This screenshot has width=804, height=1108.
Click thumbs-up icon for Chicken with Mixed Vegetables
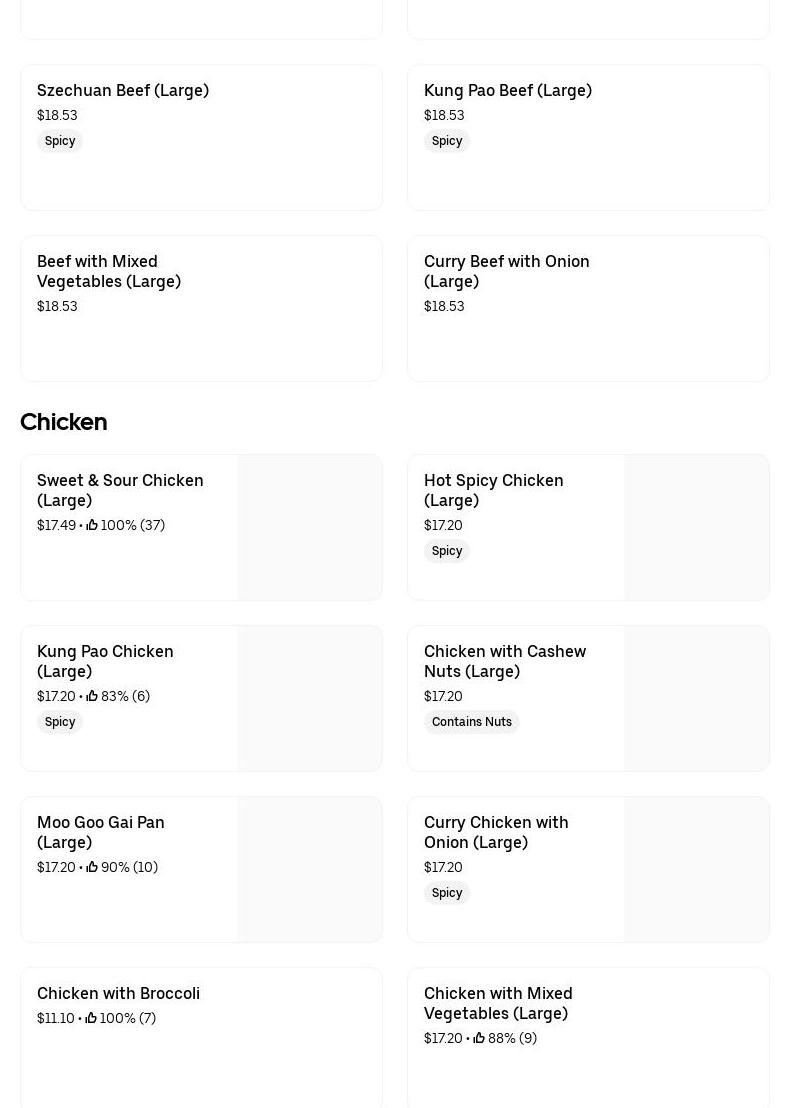479,1038
